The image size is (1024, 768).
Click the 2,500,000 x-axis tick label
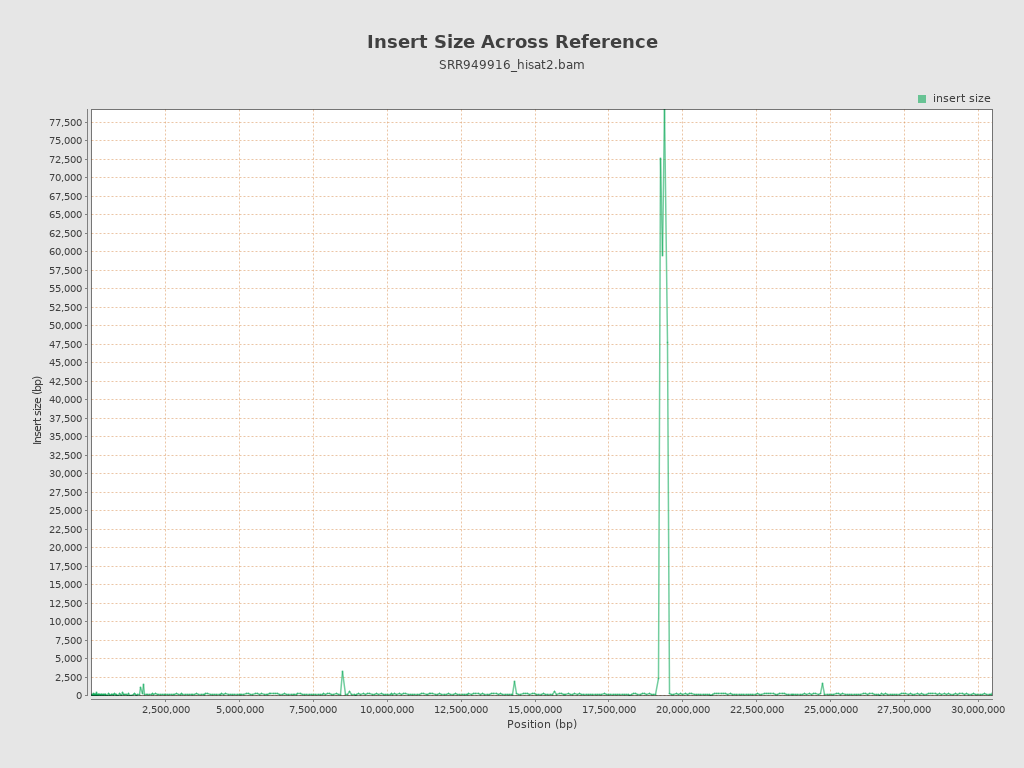[165, 710]
